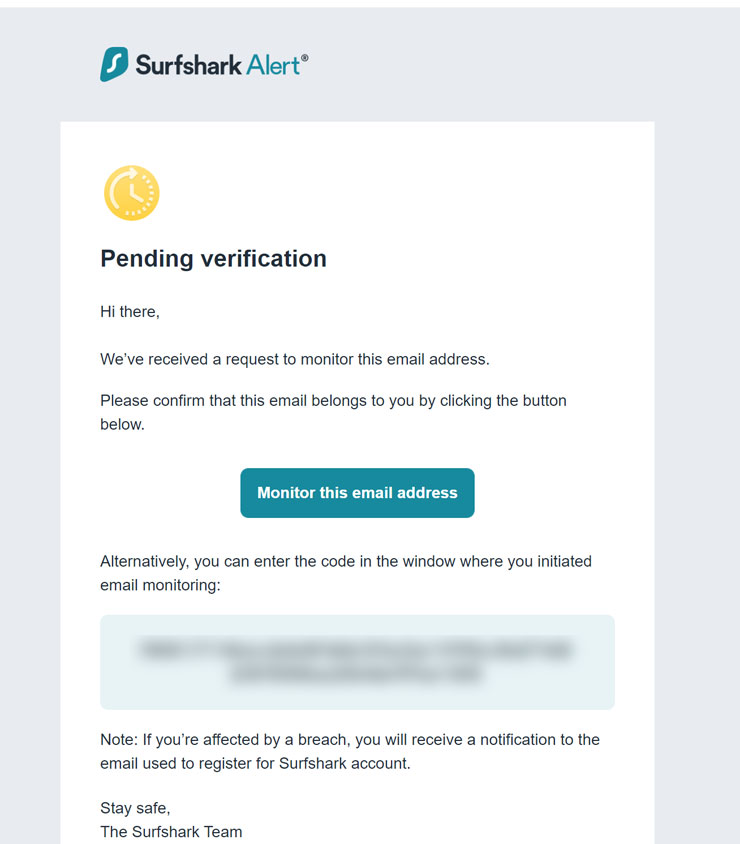Click the Stay safe closing line
Viewport: 740px width, 844px height.
pyautogui.click(x=135, y=808)
